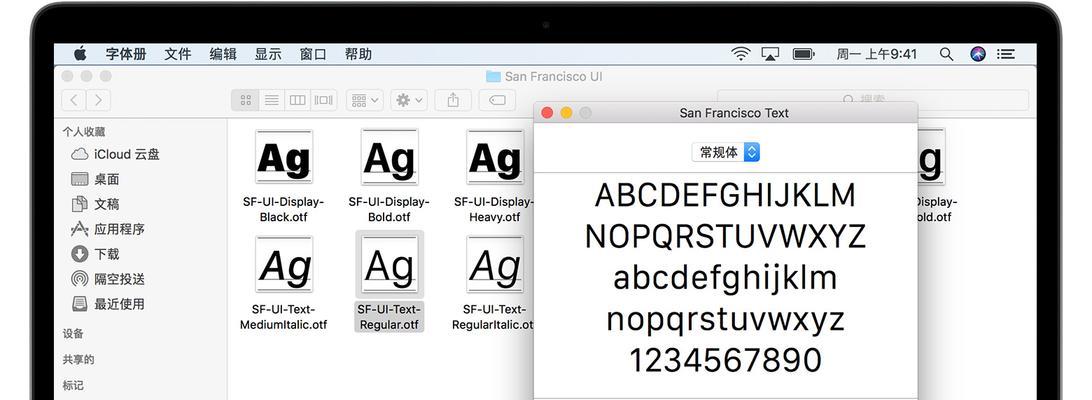The image size is (1092, 400).
Task: Click the 设备 sidebar heading
Action: pyautogui.click(x=73, y=333)
